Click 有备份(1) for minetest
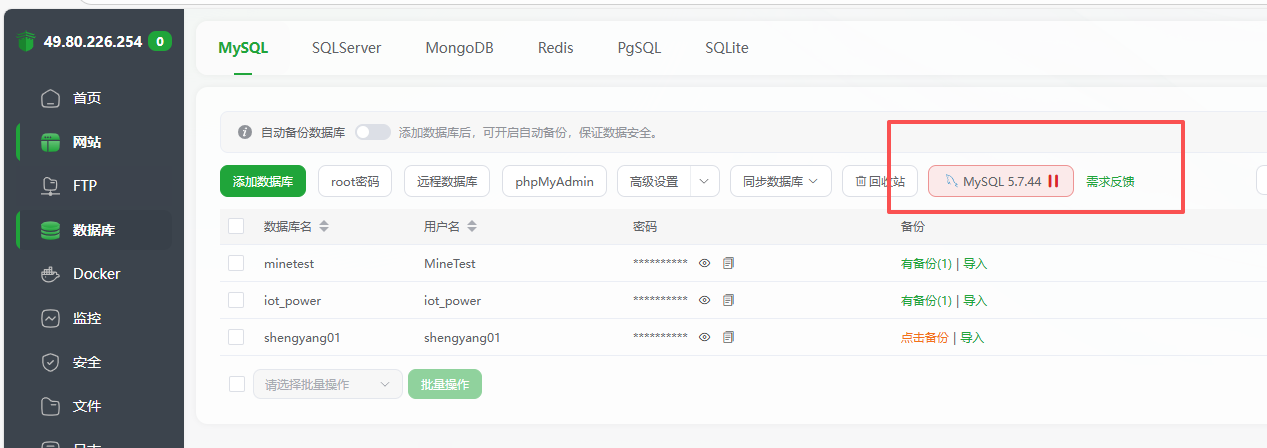This screenshot has height=448, width=1267. pos(926,264)
